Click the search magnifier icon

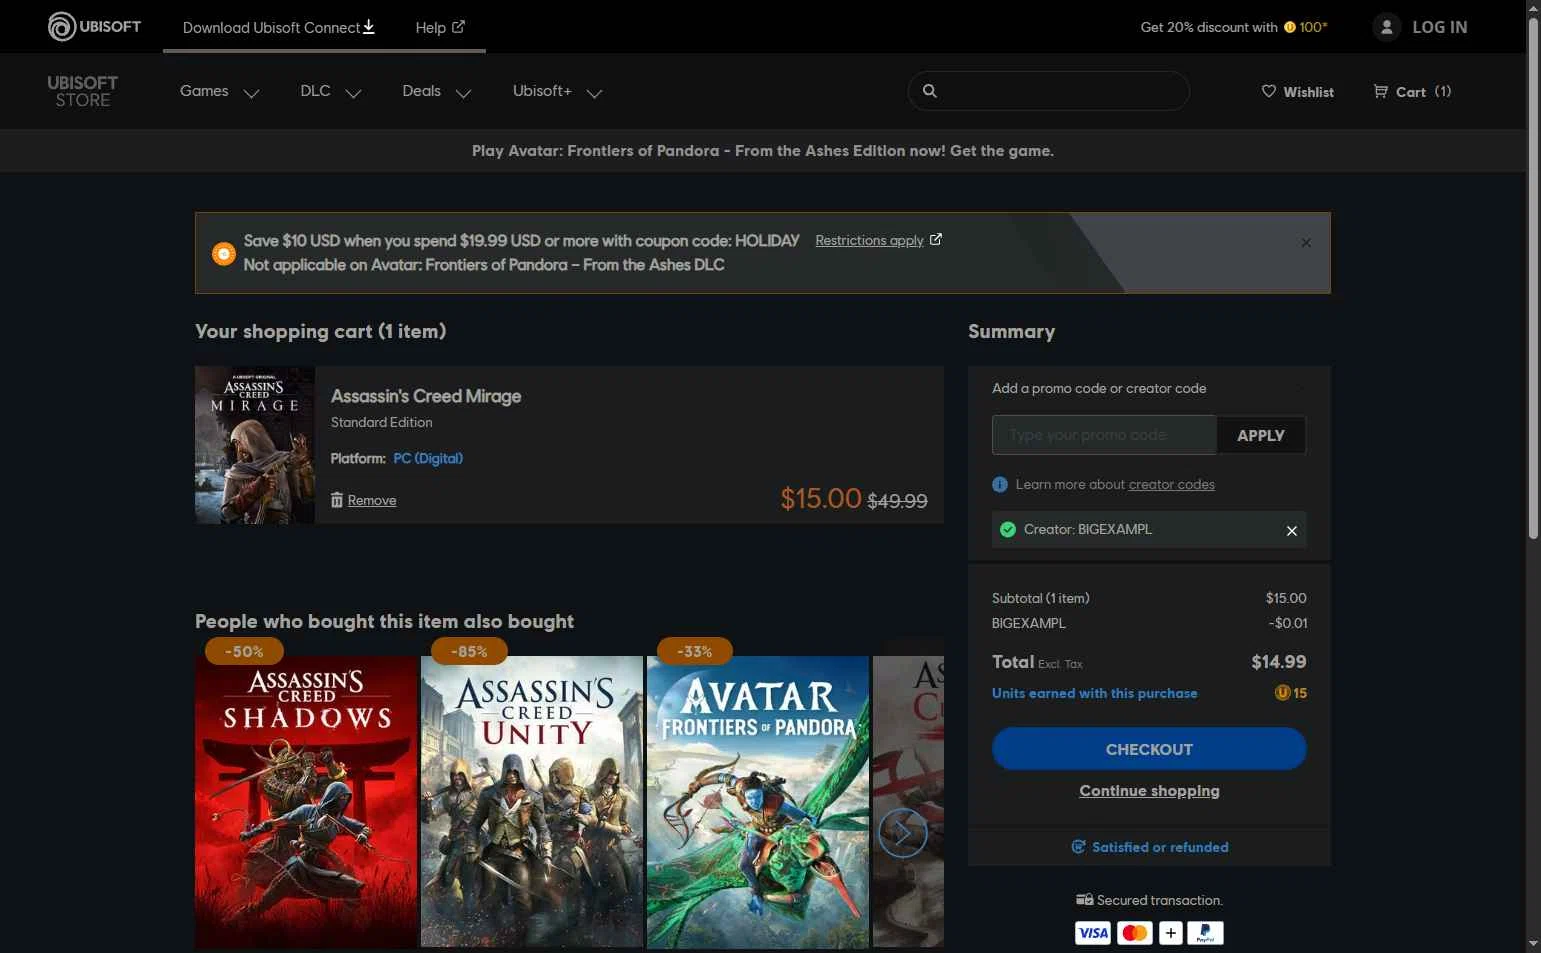pos(930,91)
